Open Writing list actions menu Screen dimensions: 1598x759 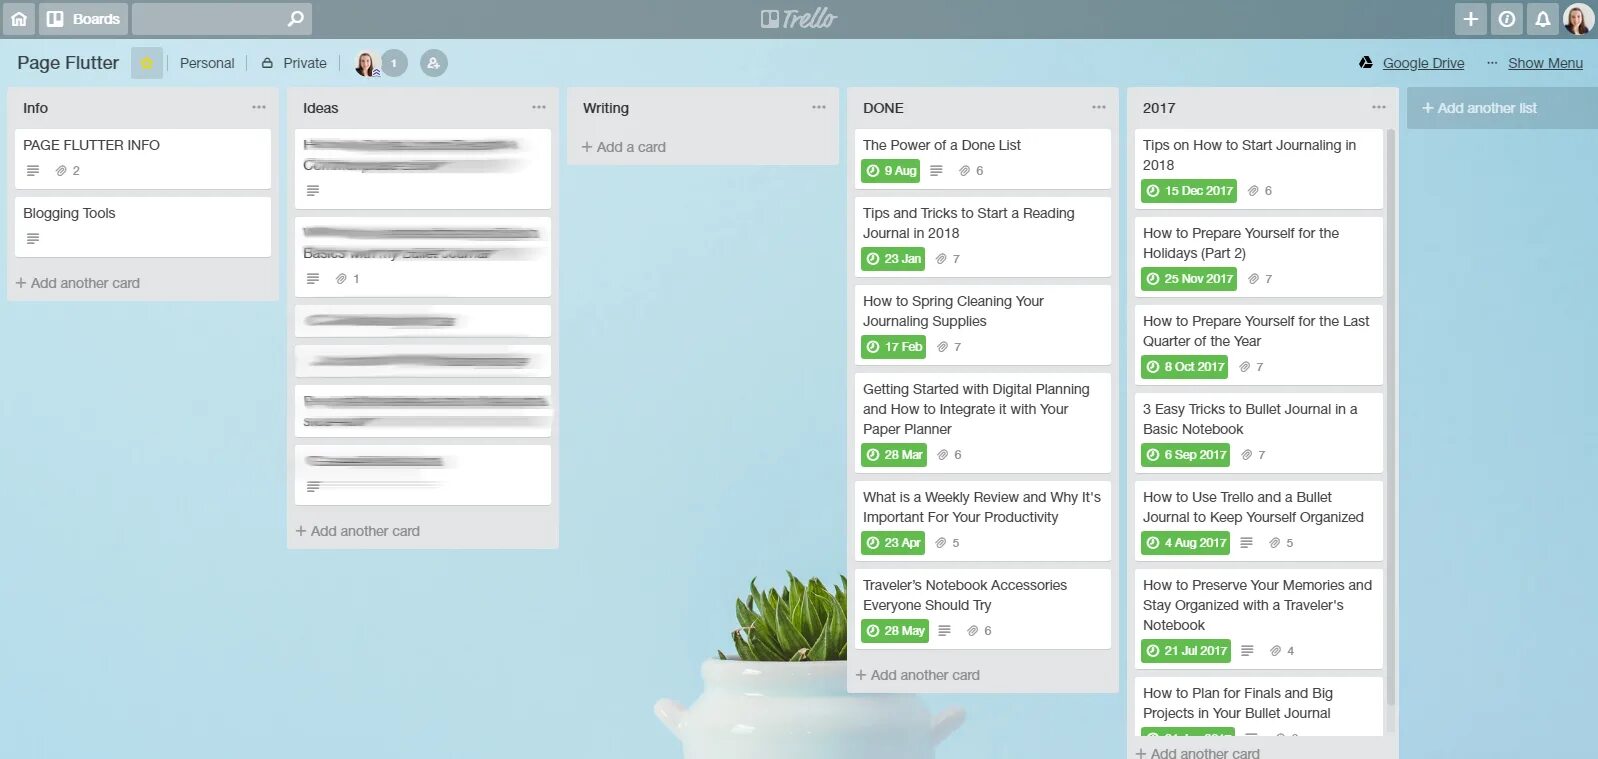[x=819, y=107]
